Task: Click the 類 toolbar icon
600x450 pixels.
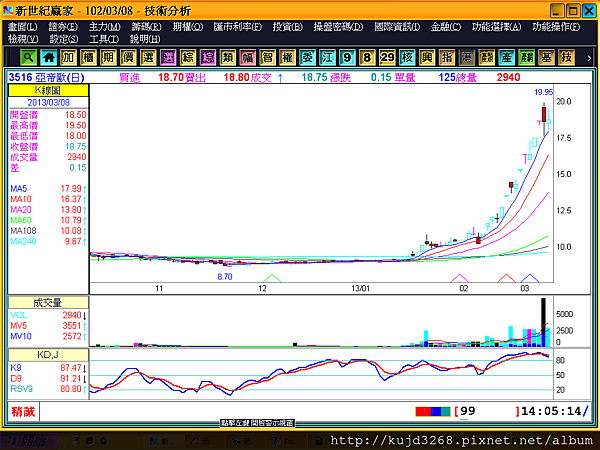Action: [x=228, y=58]
